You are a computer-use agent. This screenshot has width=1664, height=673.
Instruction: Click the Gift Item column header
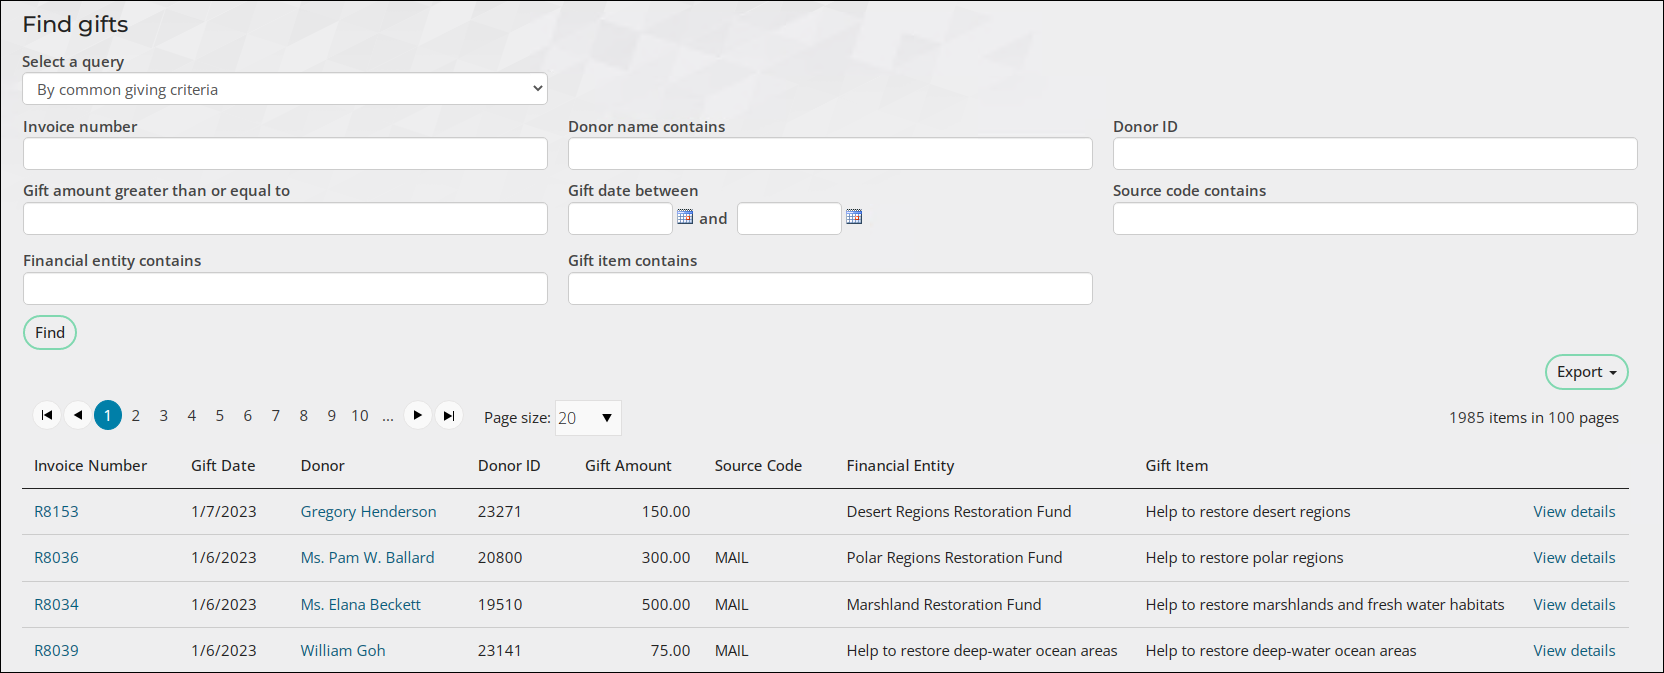tap(1176, 466)
